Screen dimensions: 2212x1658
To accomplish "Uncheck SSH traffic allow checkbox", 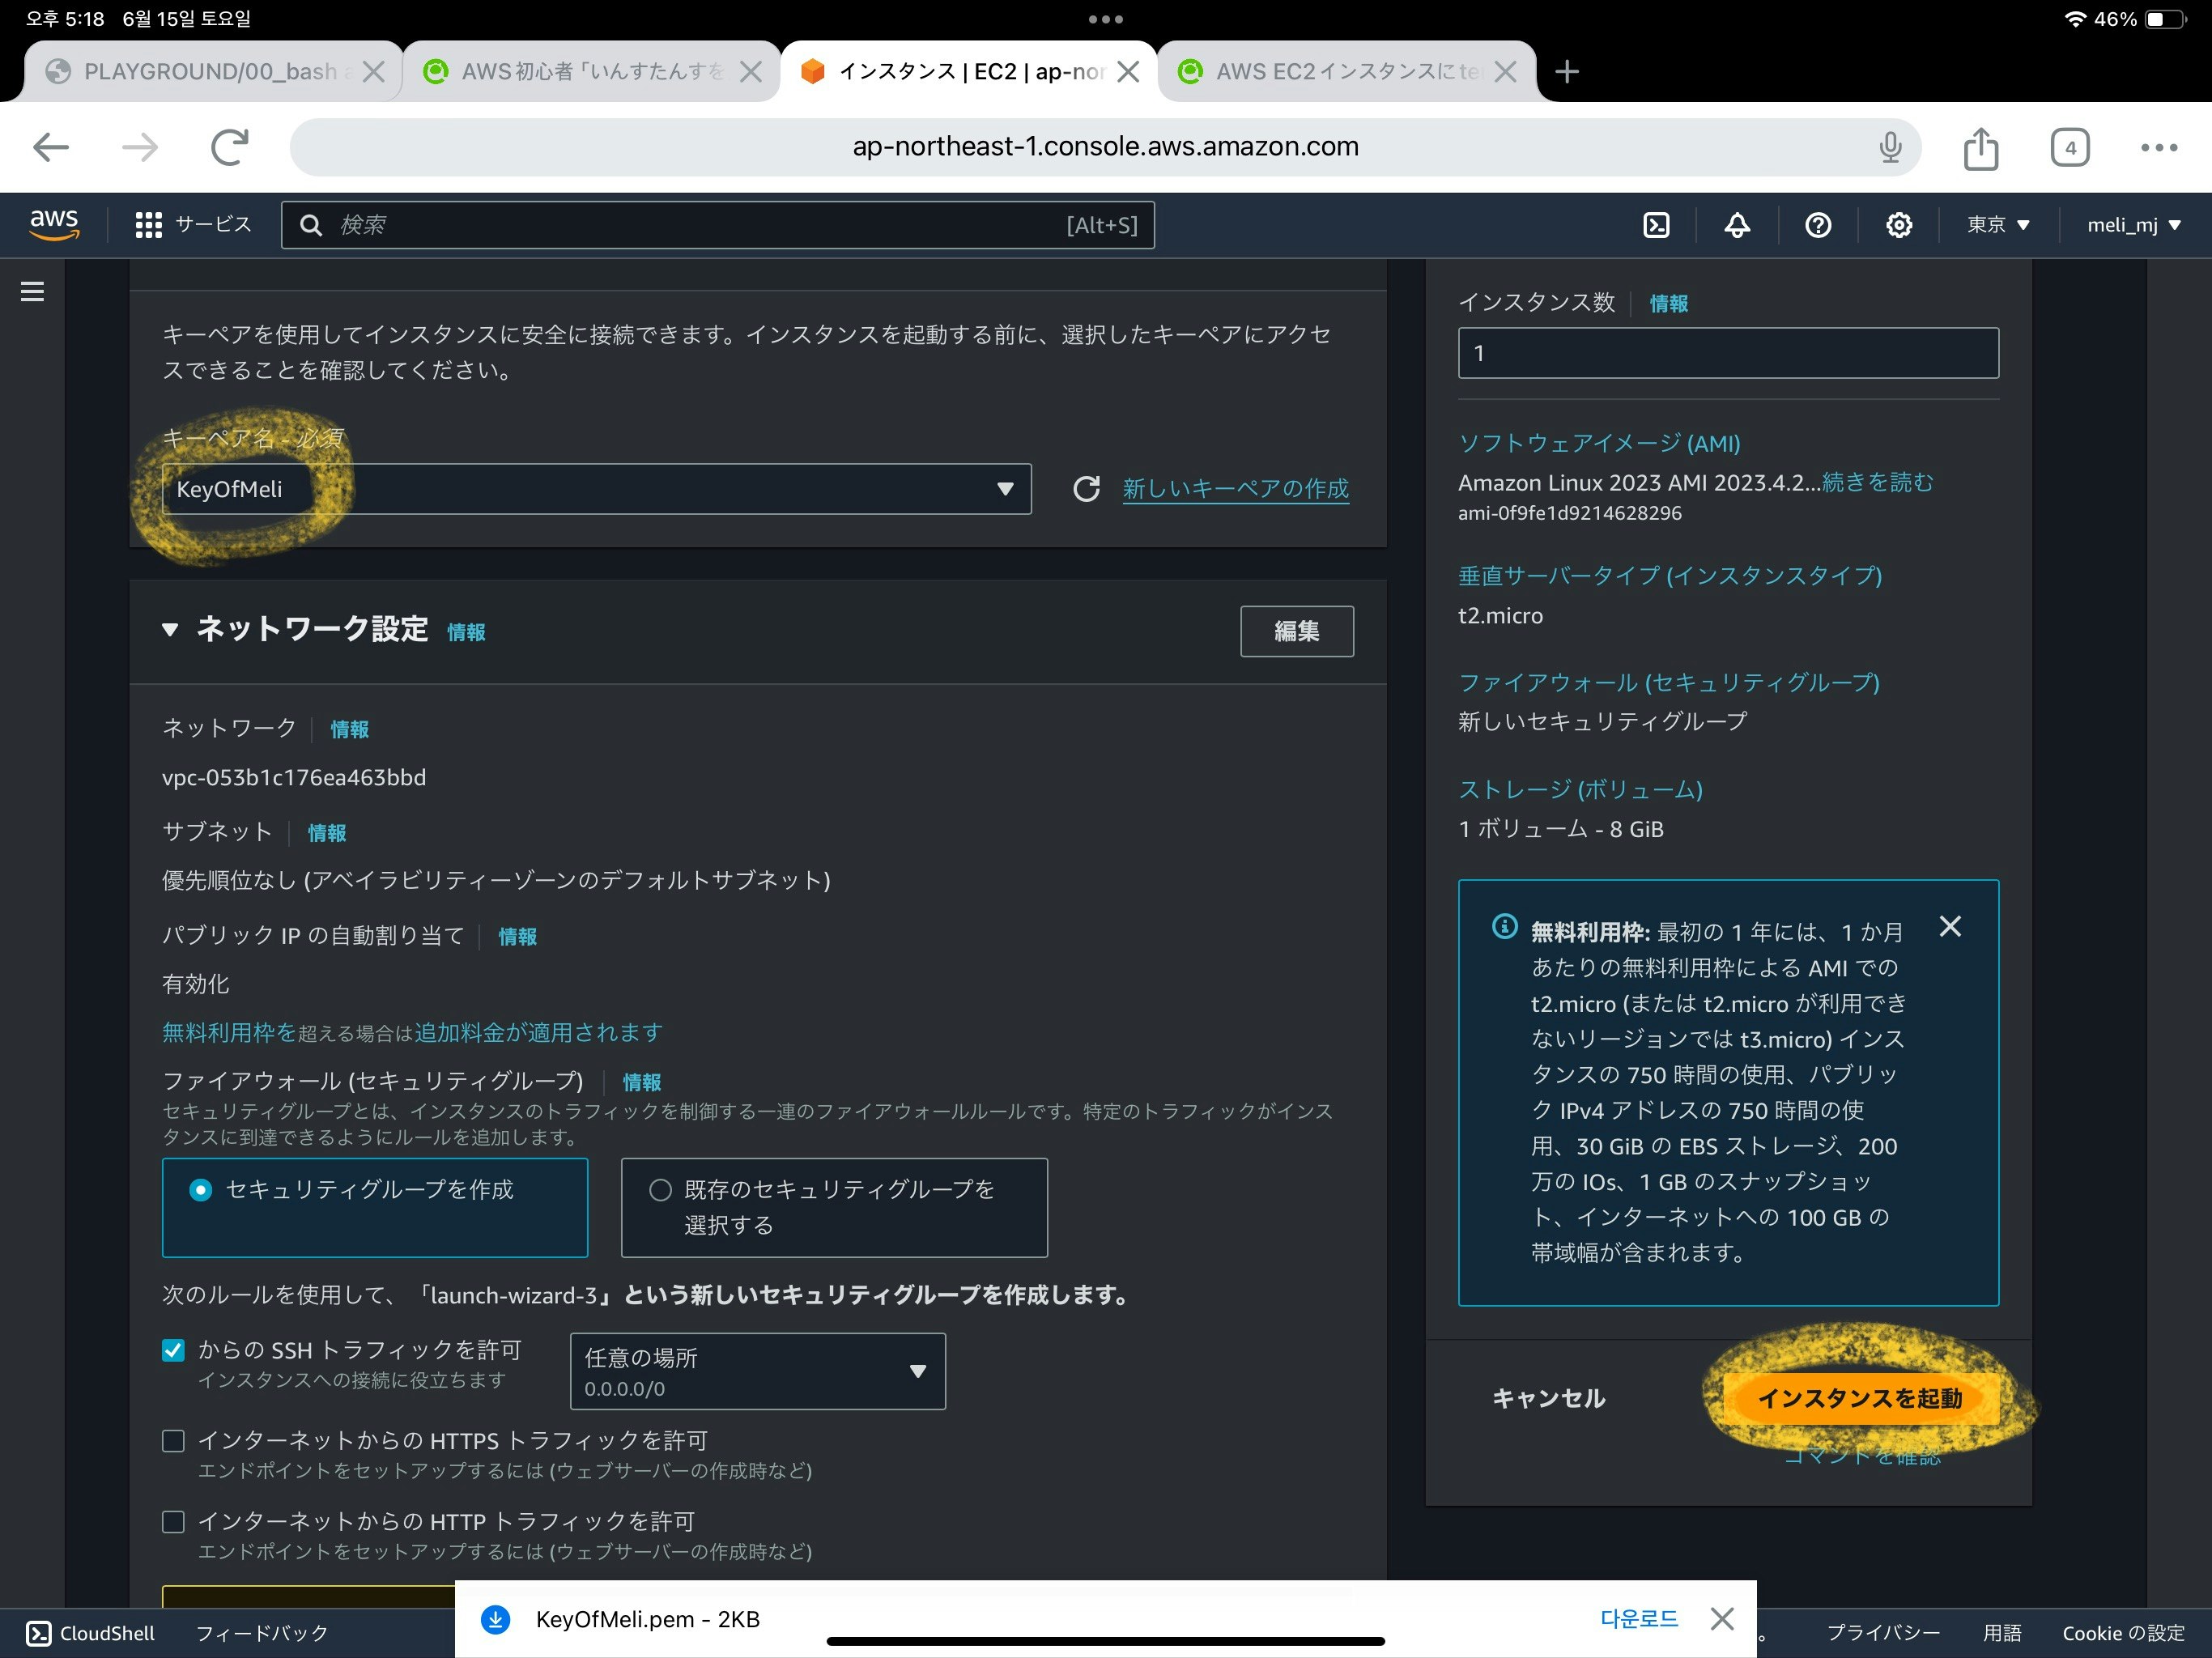I will pos(173,1350).
